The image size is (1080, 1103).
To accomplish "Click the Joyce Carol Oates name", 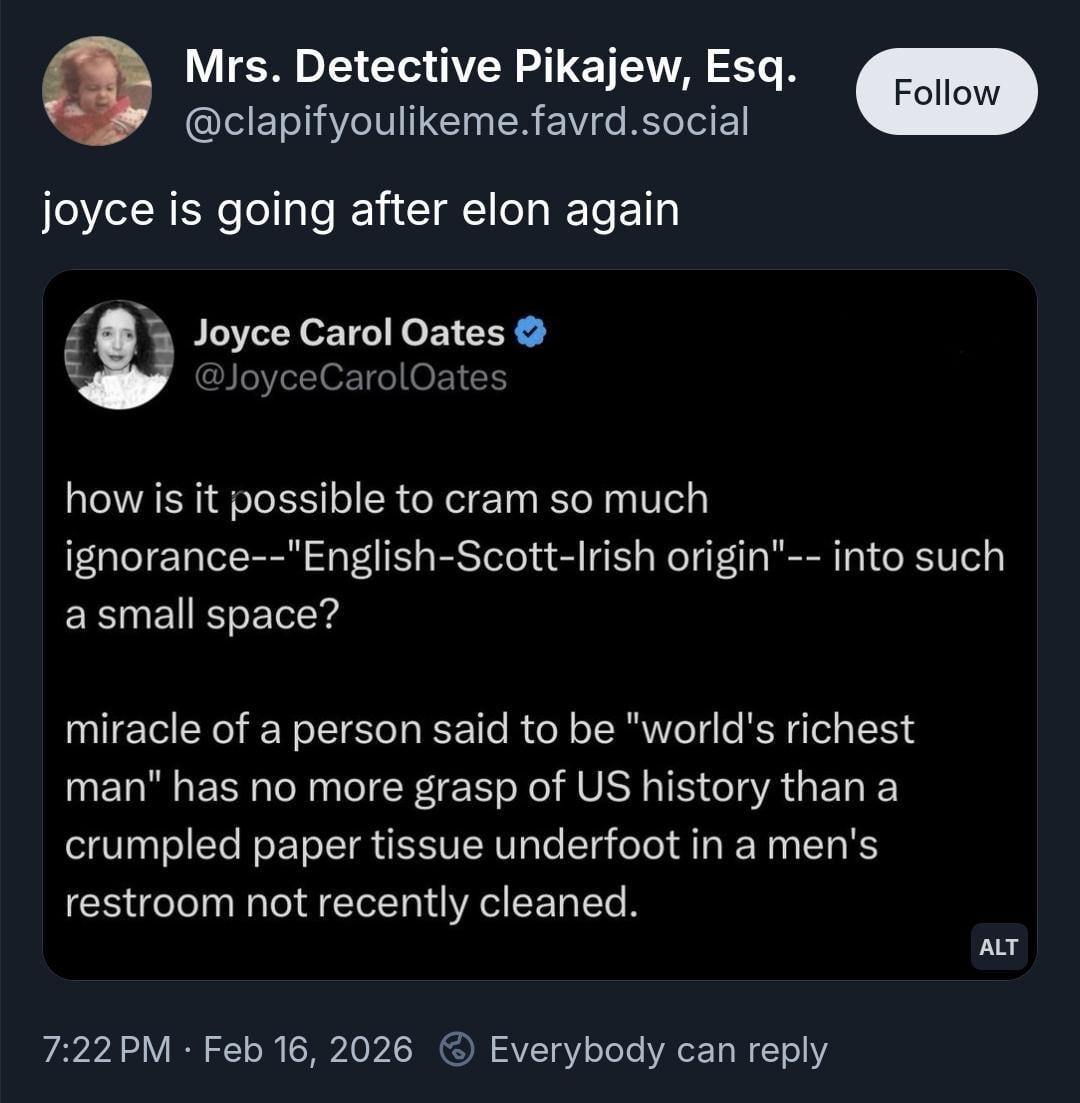I will (348, 333).
